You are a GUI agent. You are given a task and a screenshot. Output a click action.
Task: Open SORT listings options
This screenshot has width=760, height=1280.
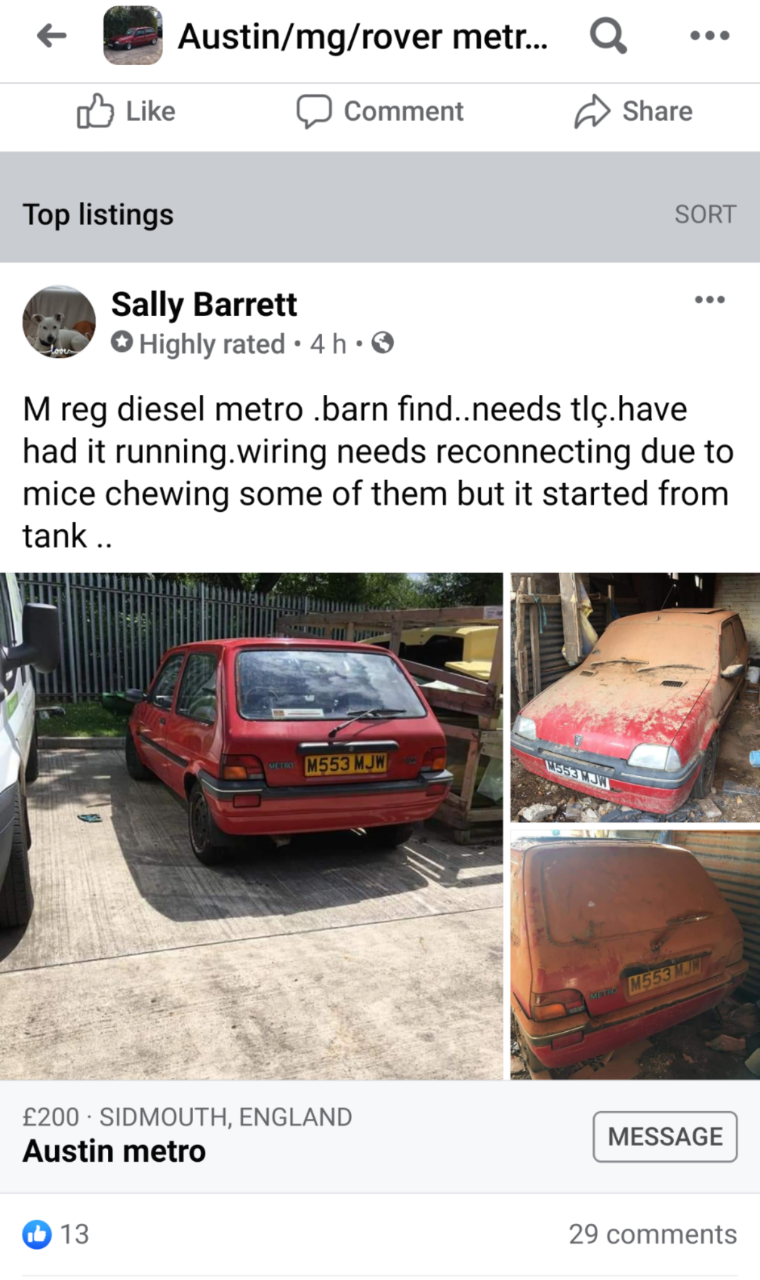click(x=705, y=214)
